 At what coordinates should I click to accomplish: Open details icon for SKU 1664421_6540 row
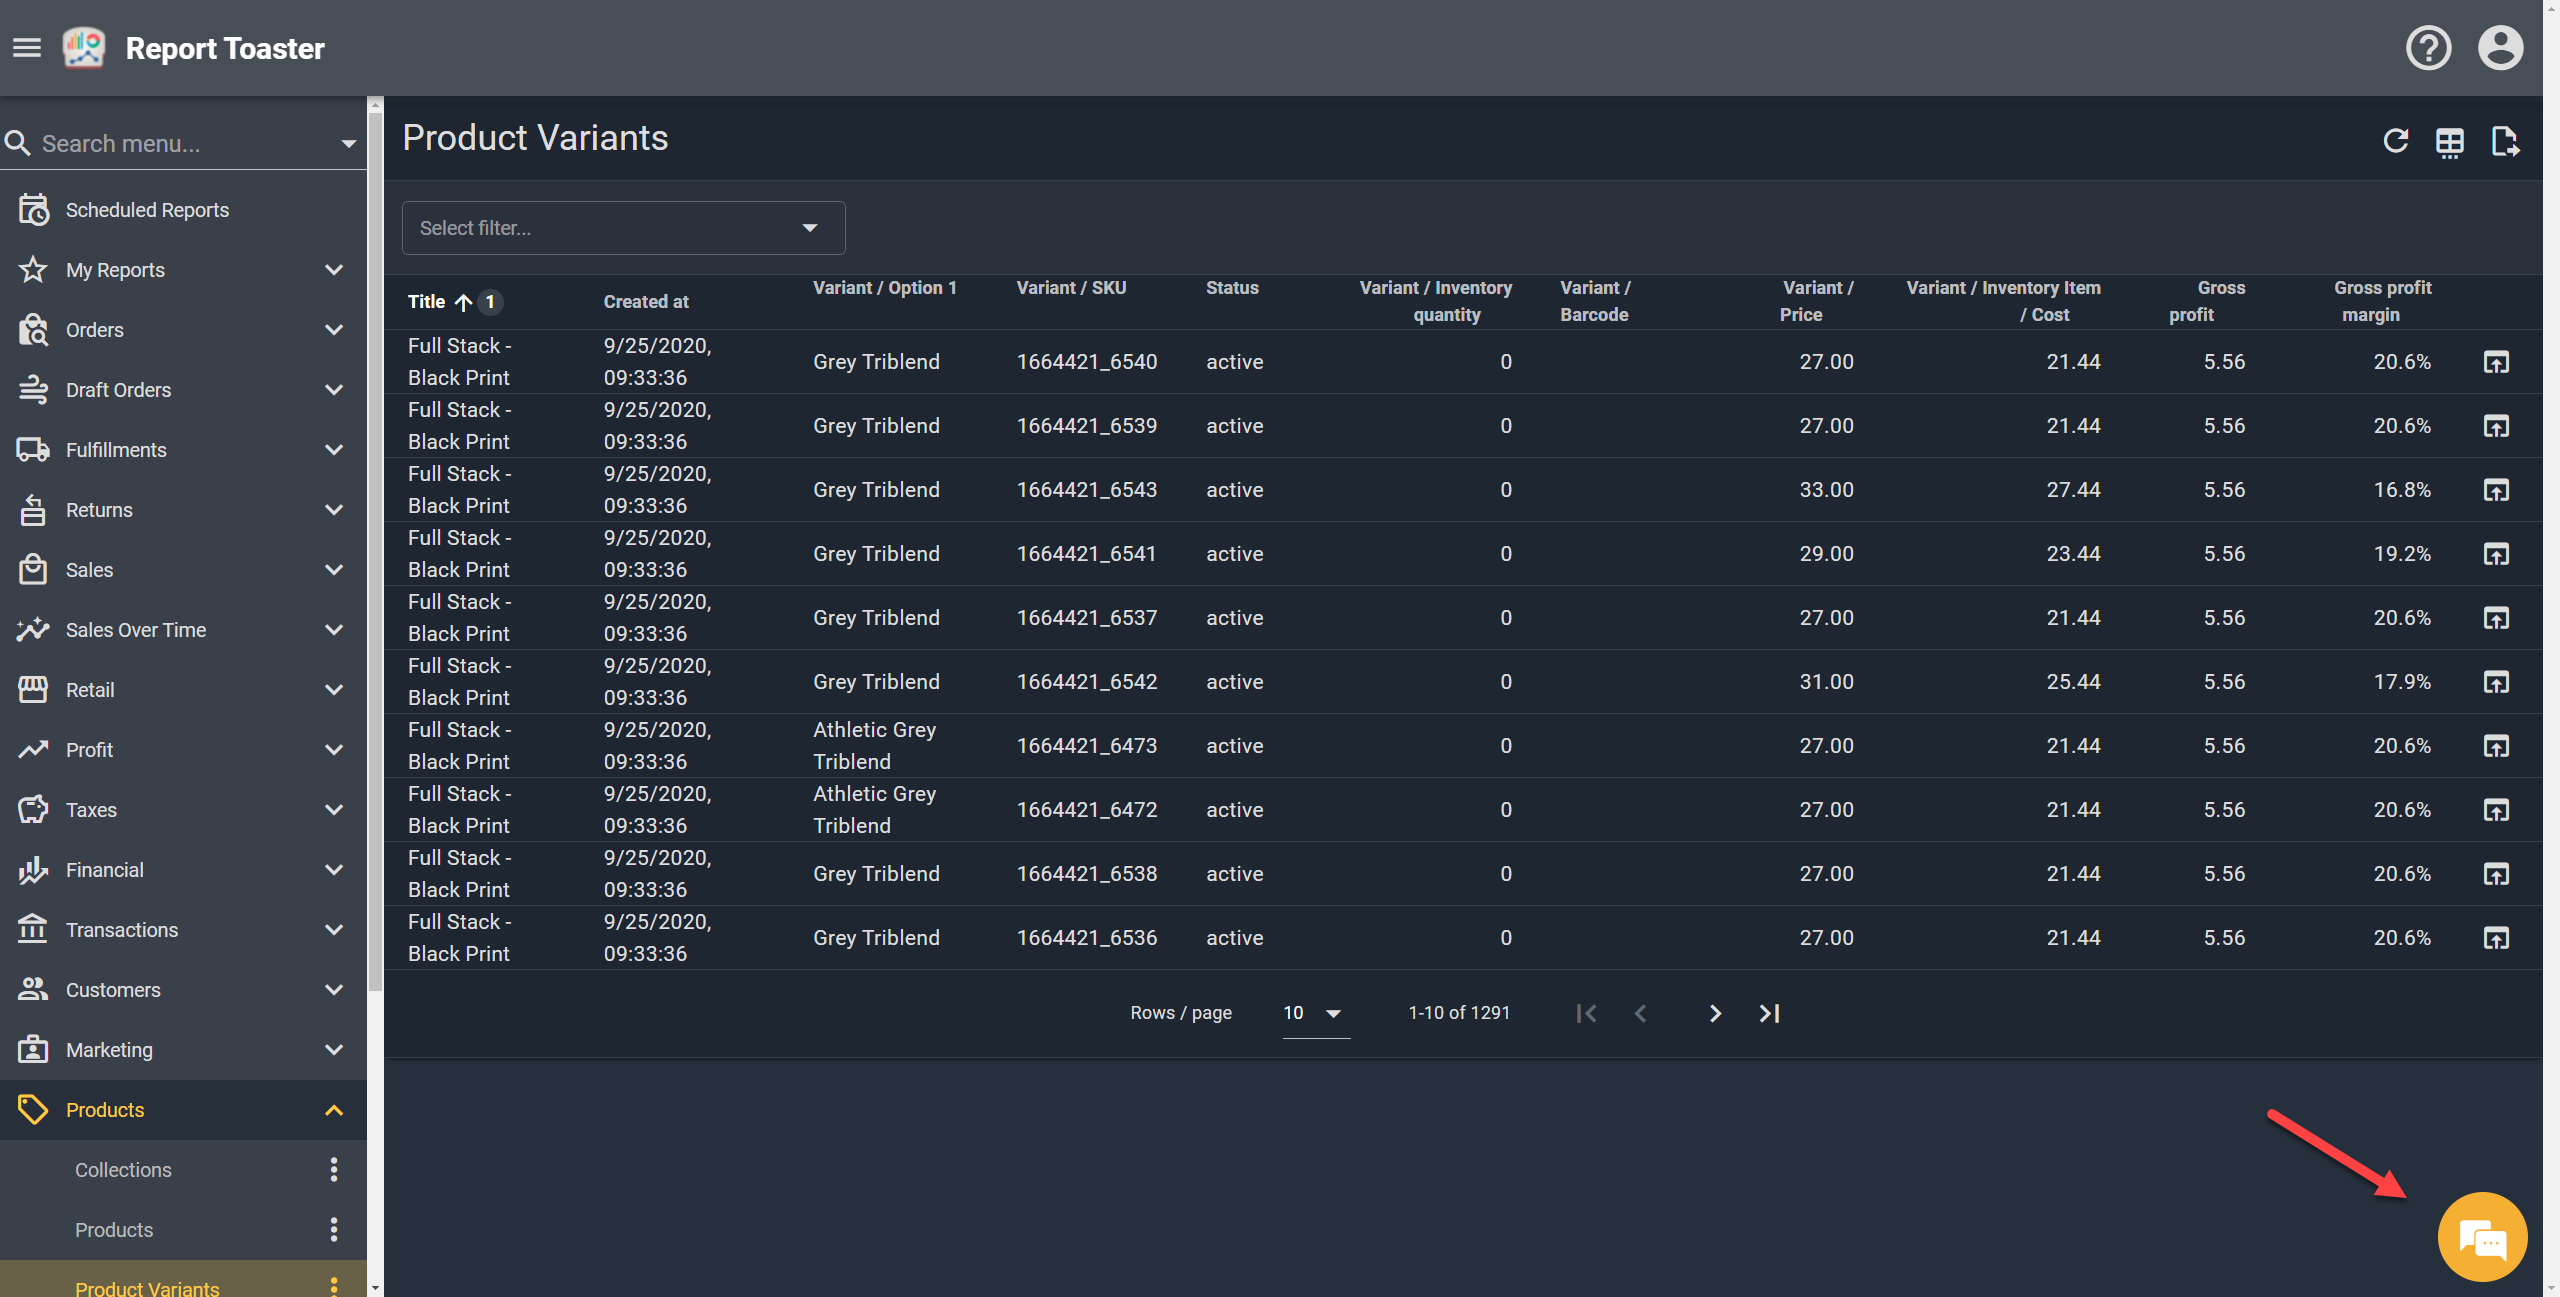(x=2496, y=362)
